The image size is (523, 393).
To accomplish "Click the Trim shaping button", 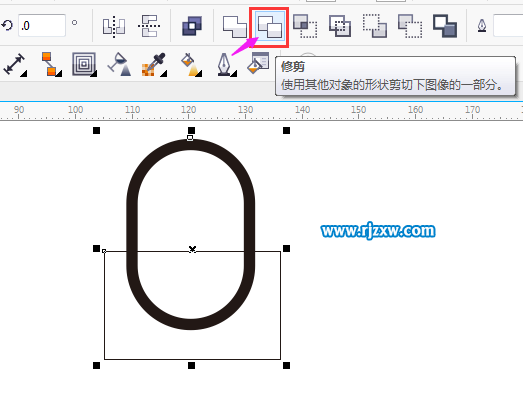I will pyautogui.click(x=270, y=26).
